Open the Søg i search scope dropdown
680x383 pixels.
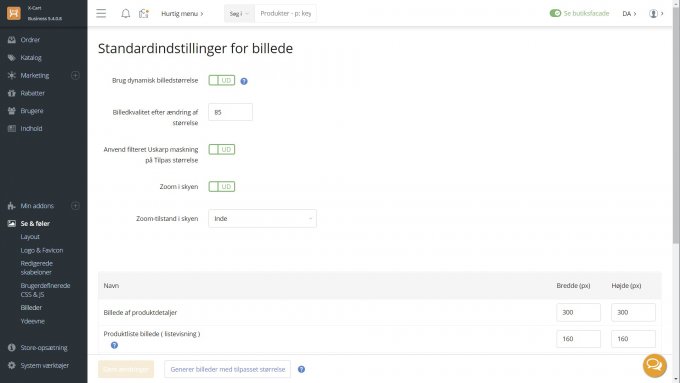tap(239, 13)
